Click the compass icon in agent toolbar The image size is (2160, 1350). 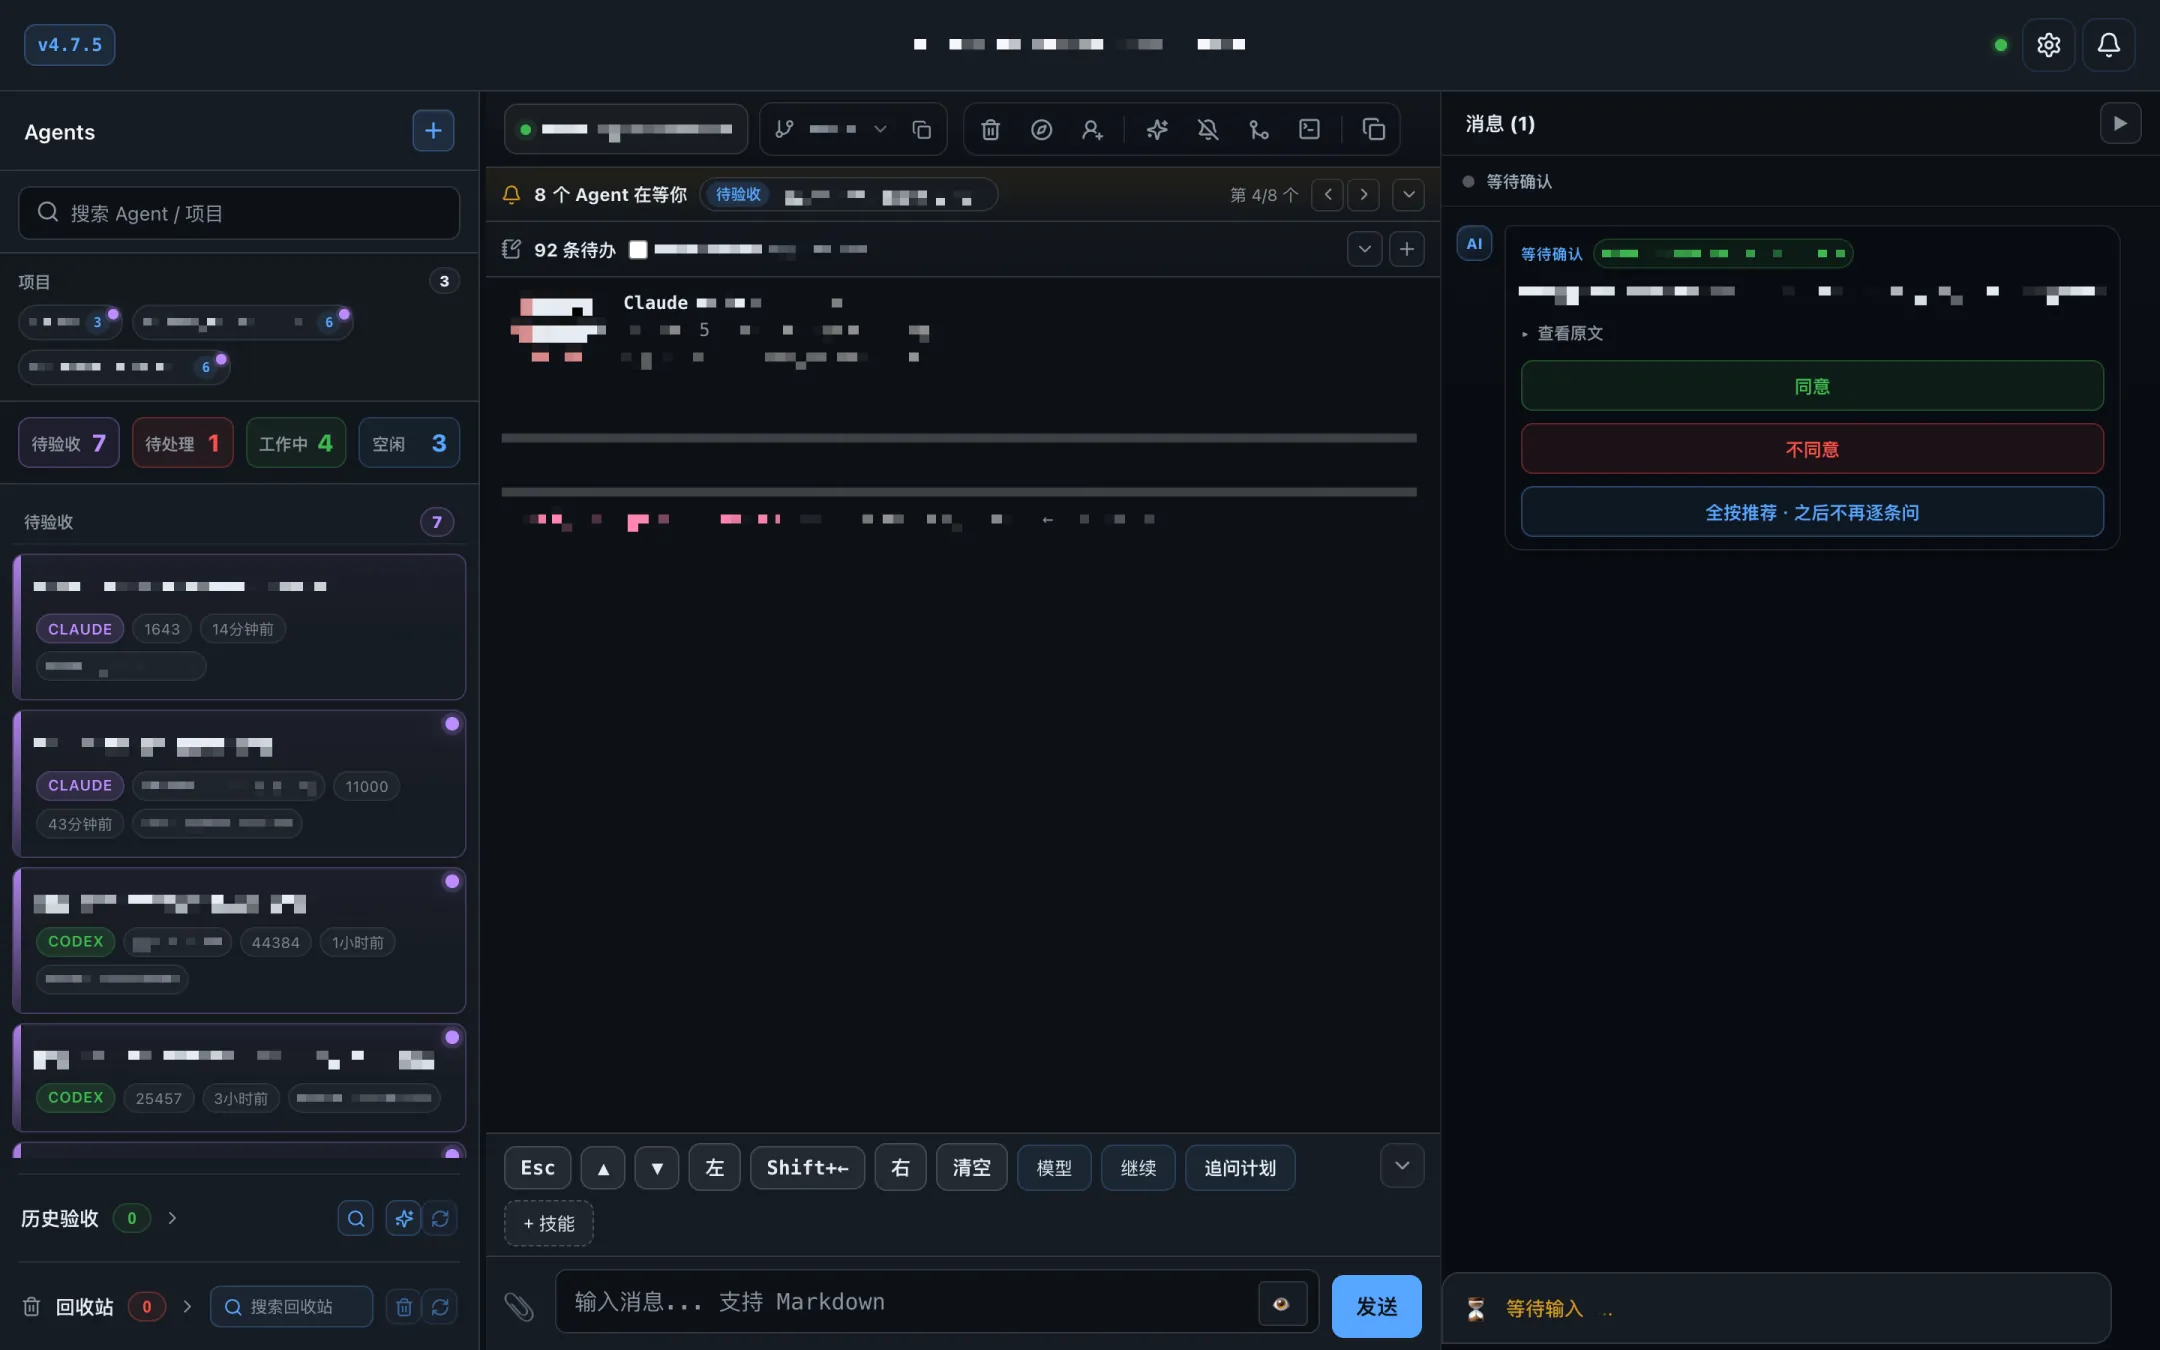coord(1041,130)
